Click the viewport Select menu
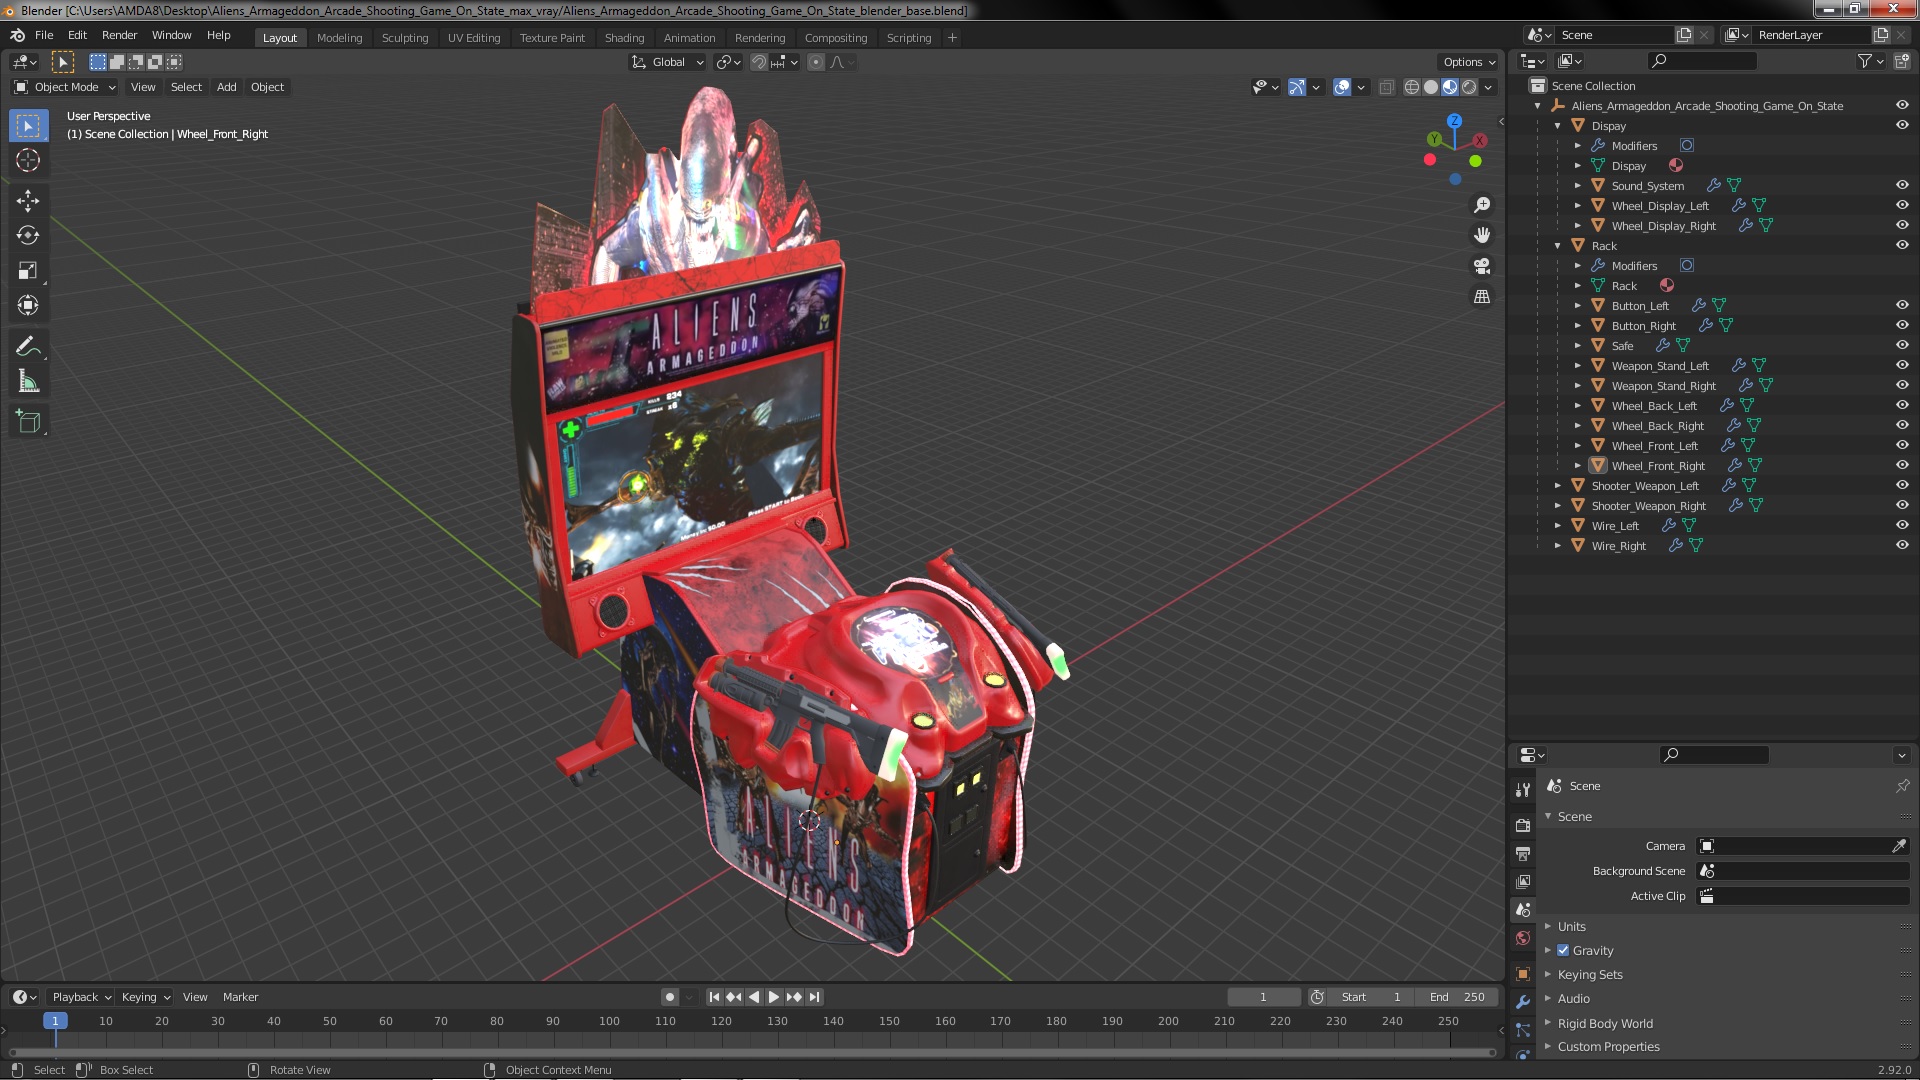The image size is (1920, 1080). (186, 87)
